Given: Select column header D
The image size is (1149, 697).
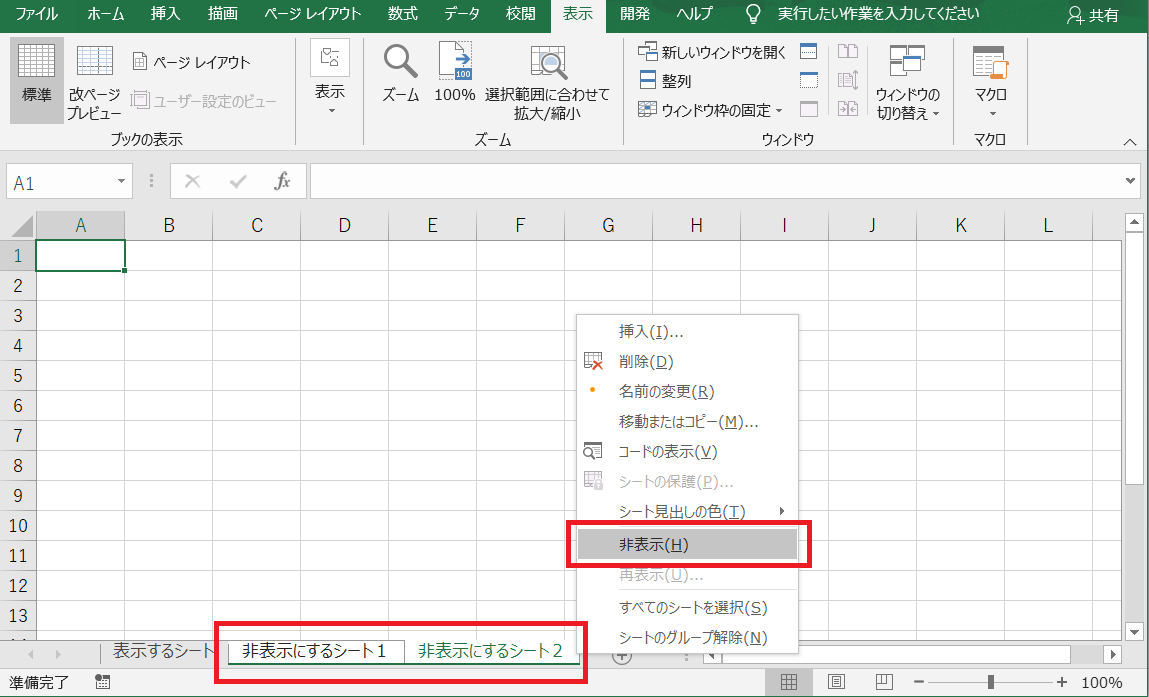Looking at the screenshot, I should click(x=344, y=226).
